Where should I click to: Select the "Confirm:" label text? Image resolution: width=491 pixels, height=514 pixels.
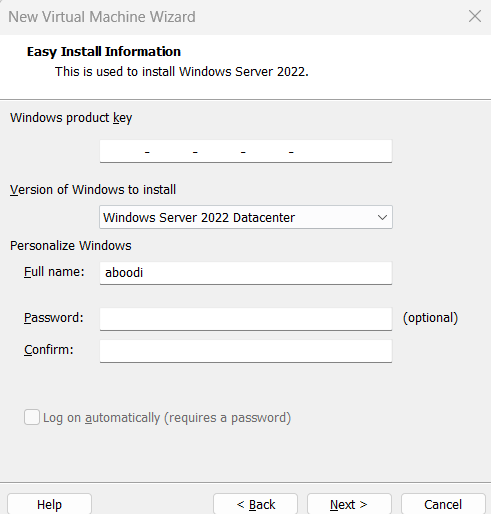49,350
